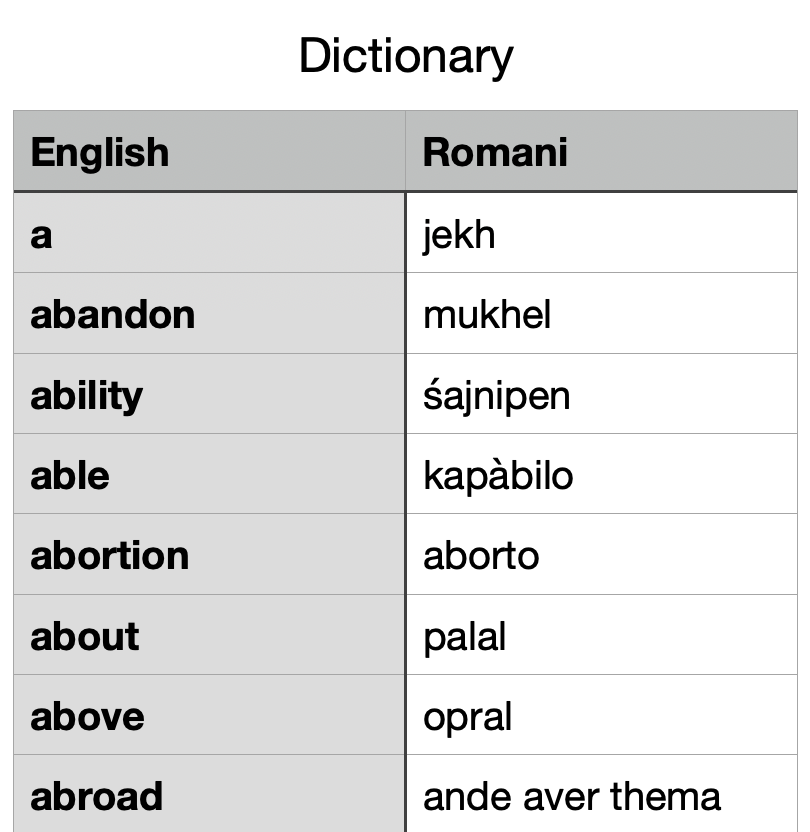Select the "śajnipen" cell
810x832 pixels.
coord(600,394)
